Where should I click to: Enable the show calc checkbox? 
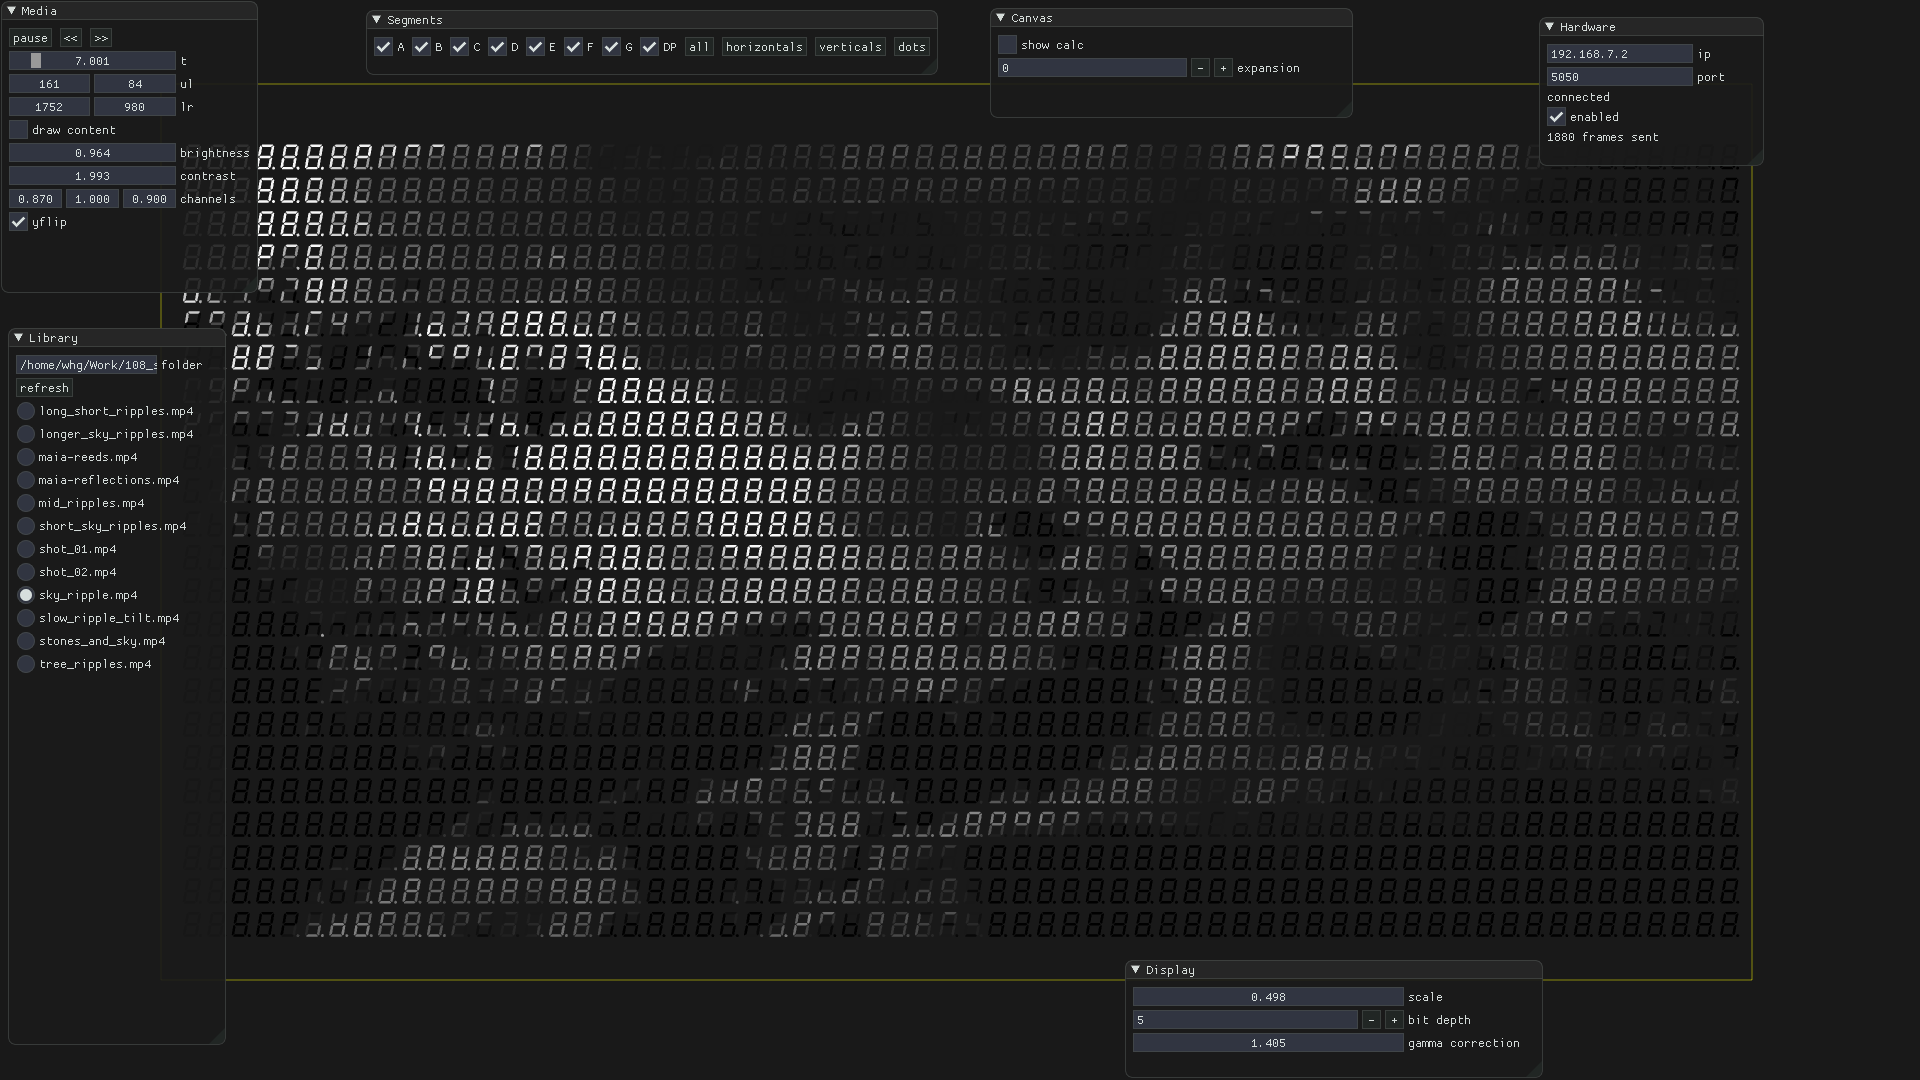click(x=1007, y=45)
